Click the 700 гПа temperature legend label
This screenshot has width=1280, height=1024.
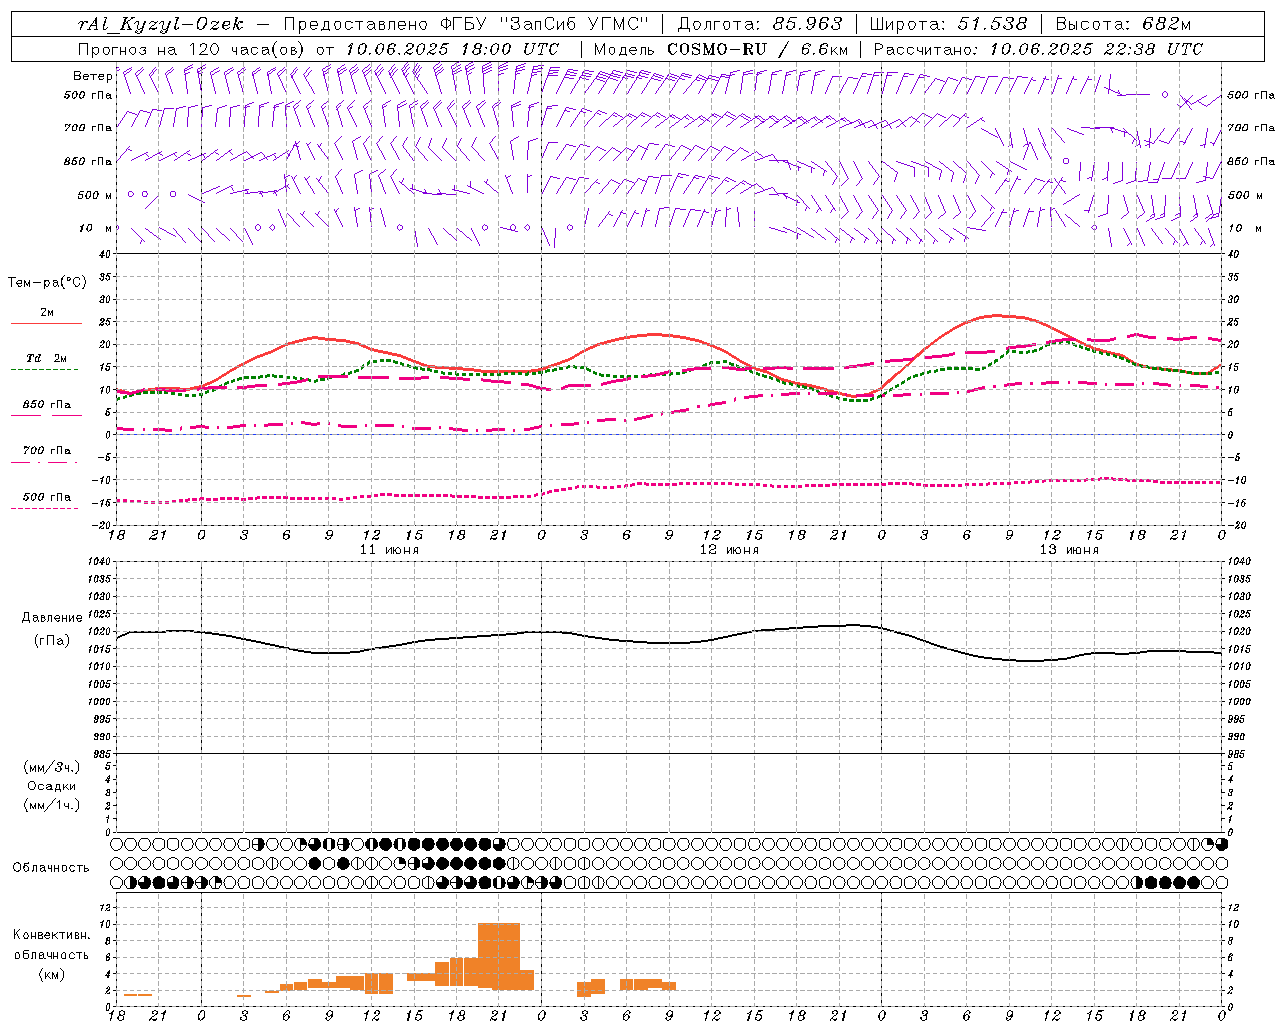pos(46,450)
